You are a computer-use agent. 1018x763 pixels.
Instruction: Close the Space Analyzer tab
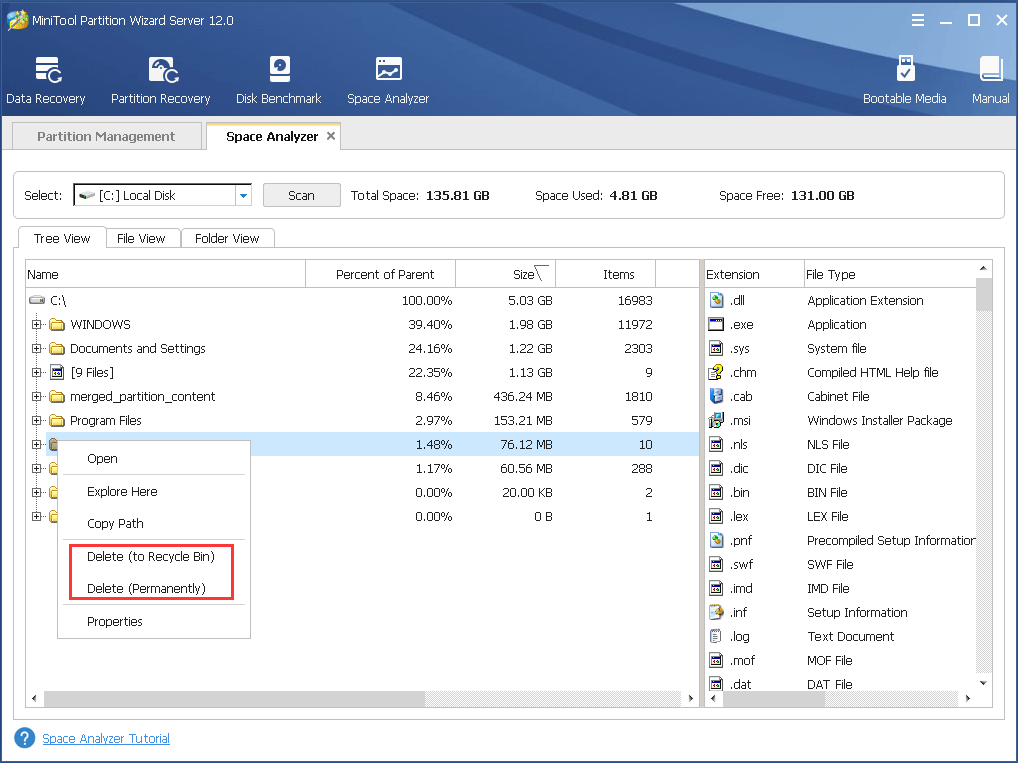[x=331, y=136]
